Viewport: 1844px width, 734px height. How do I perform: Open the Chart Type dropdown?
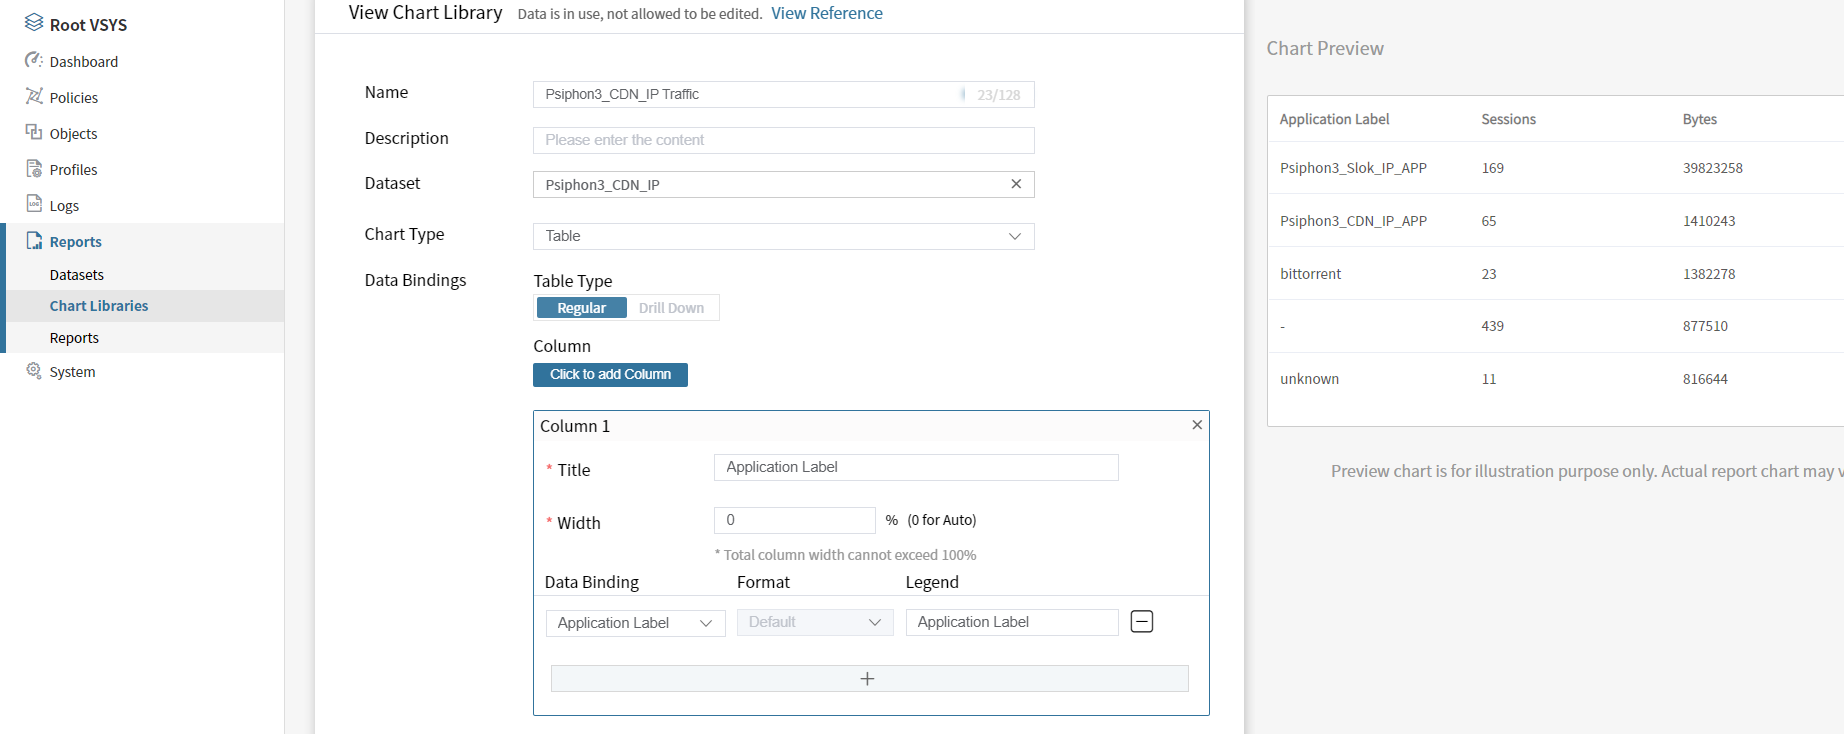point(783,236)
